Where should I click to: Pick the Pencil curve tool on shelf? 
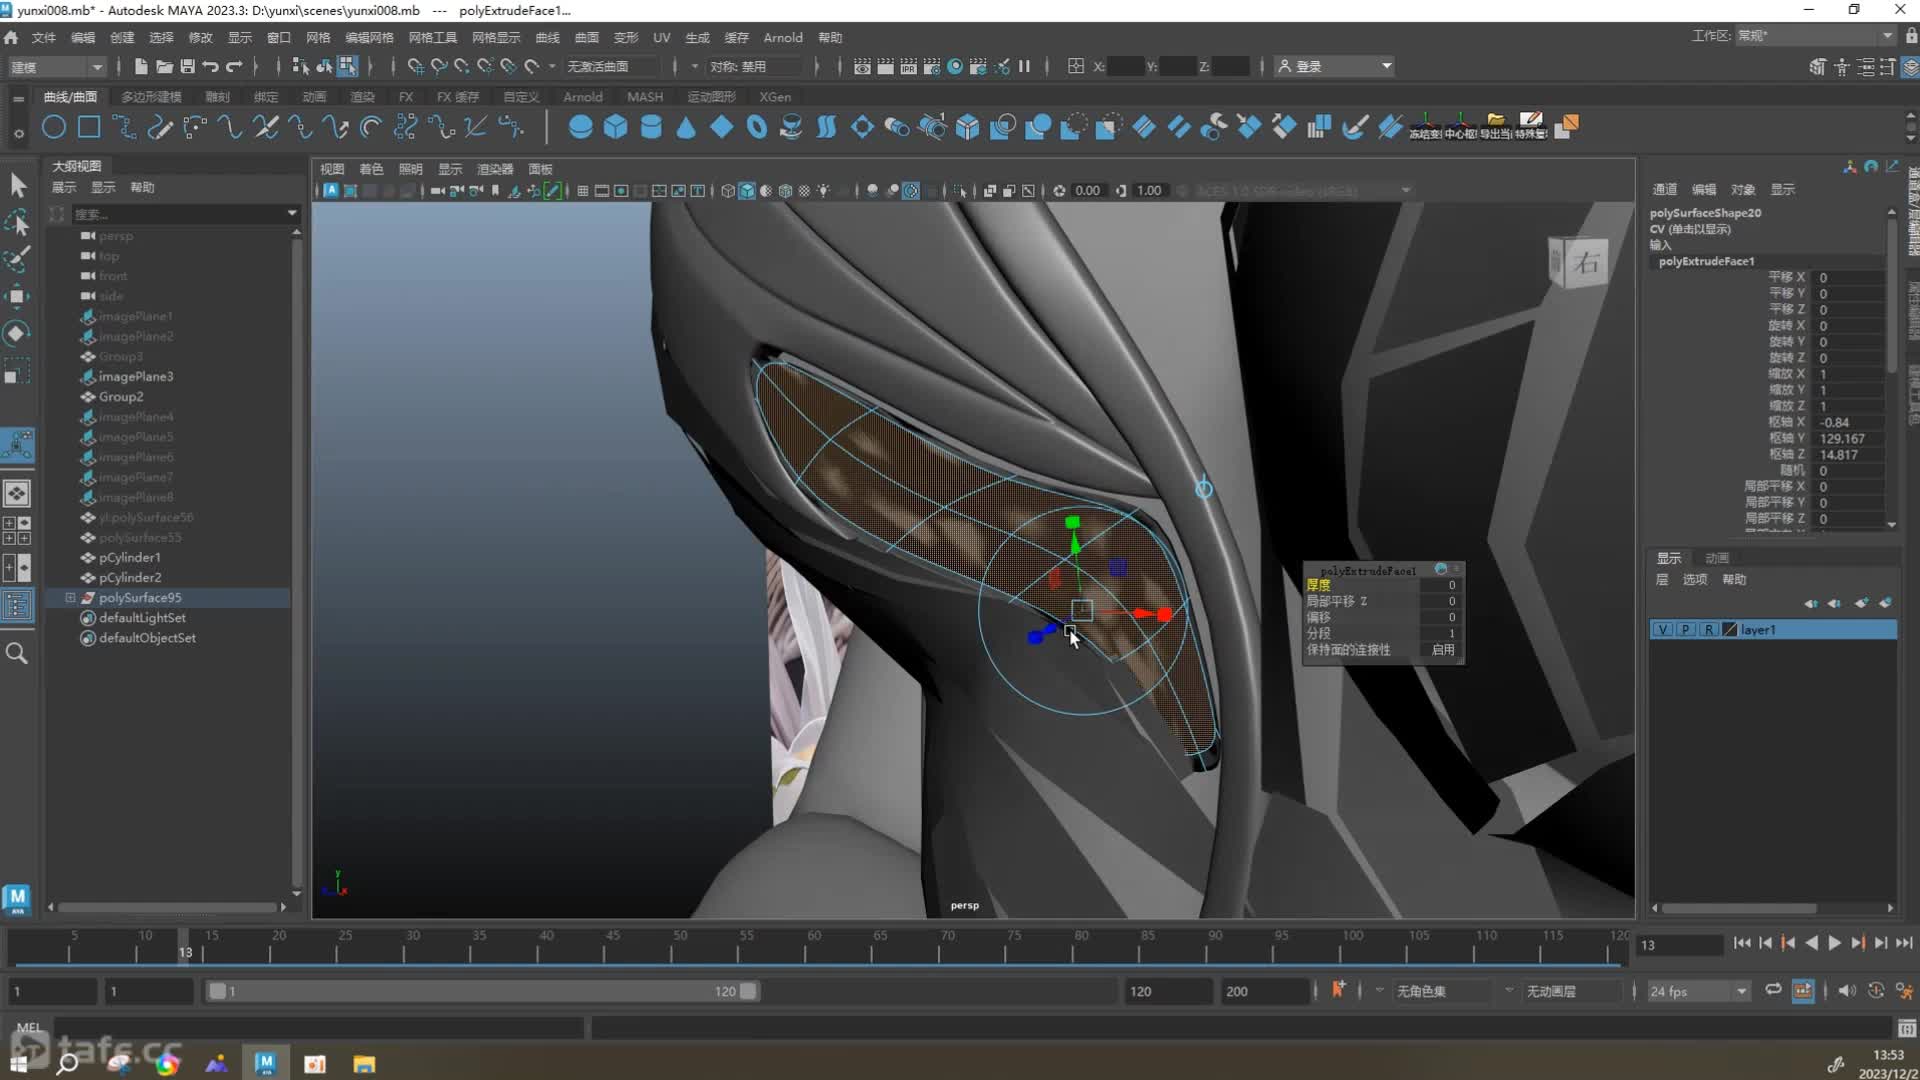160,127
